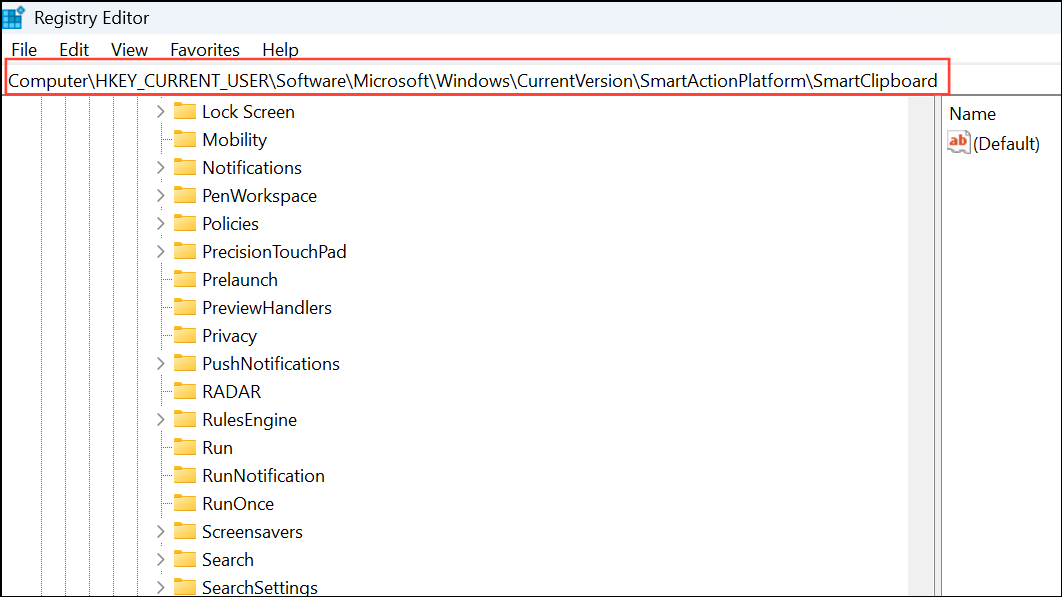Open the Favorites menu

click(x=205, y=49)
